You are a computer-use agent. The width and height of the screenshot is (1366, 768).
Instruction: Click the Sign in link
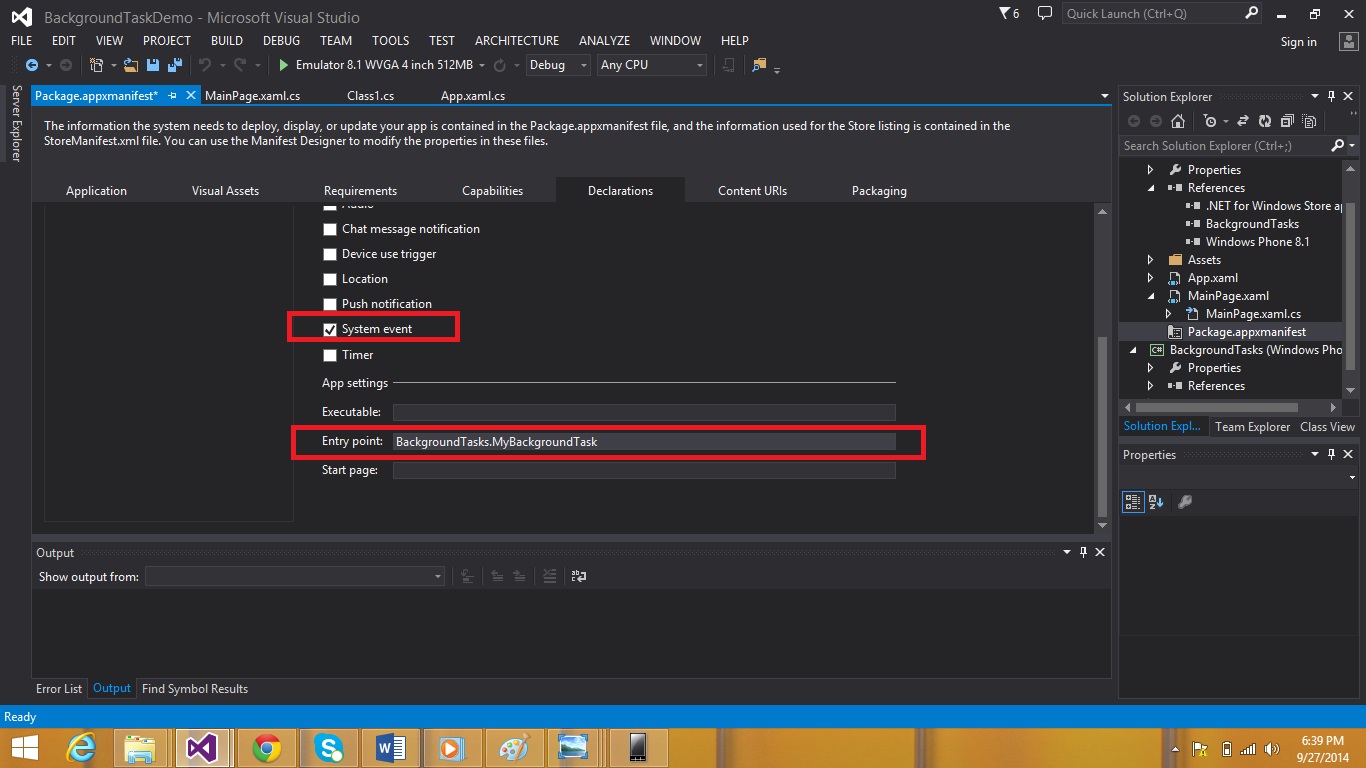click(1298, 42)
